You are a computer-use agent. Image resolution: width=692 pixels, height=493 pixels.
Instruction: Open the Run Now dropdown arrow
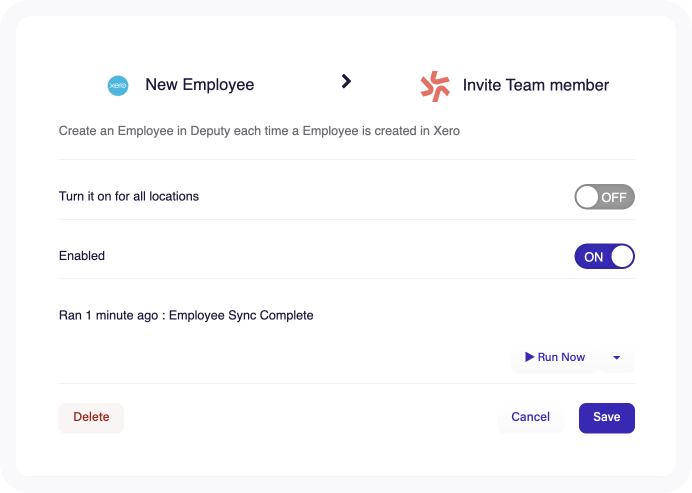click(617, 358)
